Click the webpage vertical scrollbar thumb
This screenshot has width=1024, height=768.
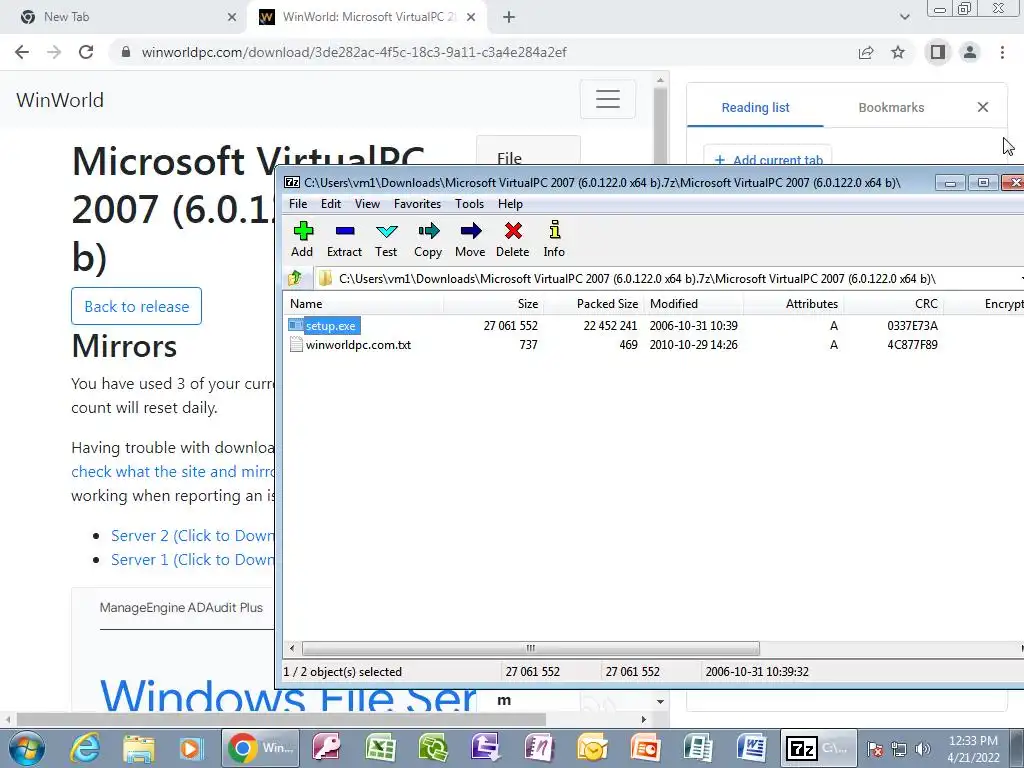[660, 124]
